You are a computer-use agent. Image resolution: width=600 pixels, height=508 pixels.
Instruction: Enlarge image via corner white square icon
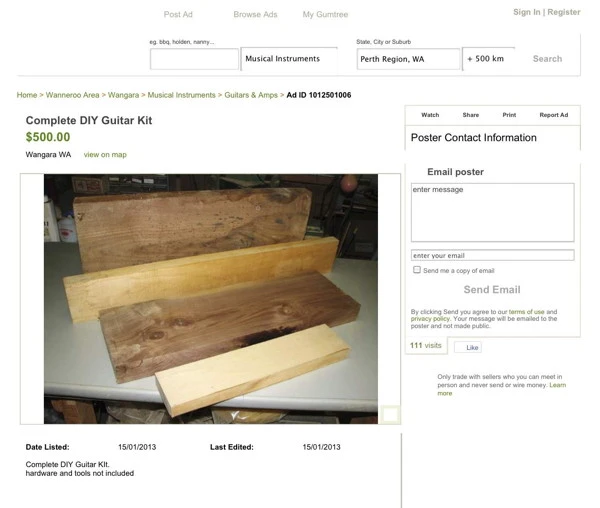pyautogui.click(x=390, y=415)
